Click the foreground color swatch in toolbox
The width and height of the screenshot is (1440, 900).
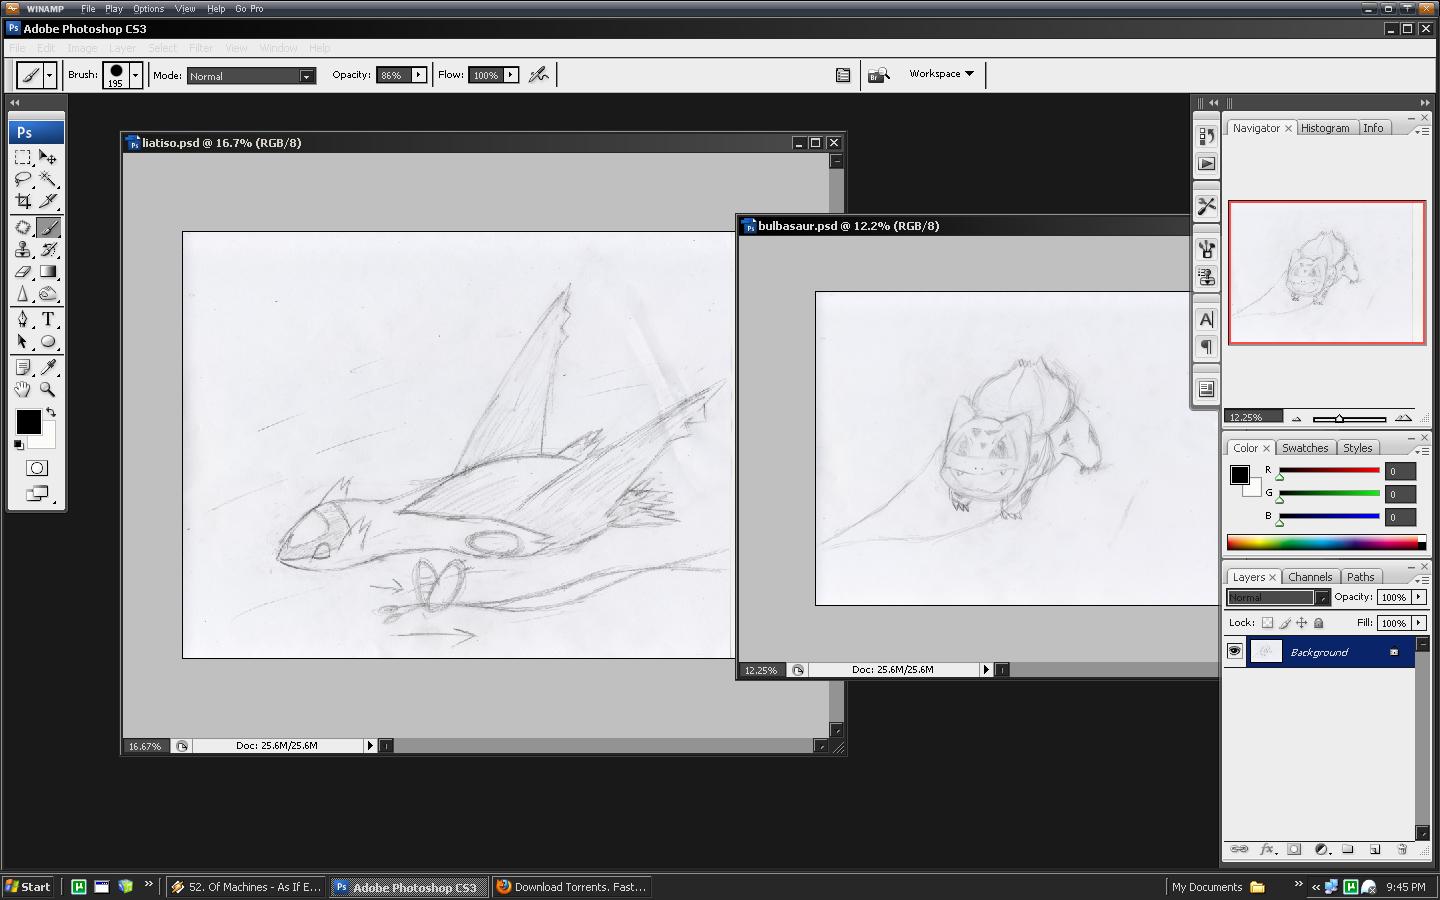point(28,422)
